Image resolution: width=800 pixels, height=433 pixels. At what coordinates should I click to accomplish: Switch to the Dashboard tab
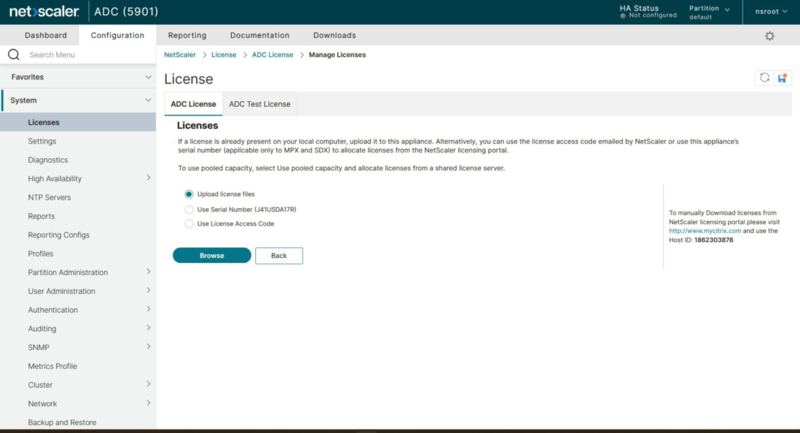[x=45, y=35]
